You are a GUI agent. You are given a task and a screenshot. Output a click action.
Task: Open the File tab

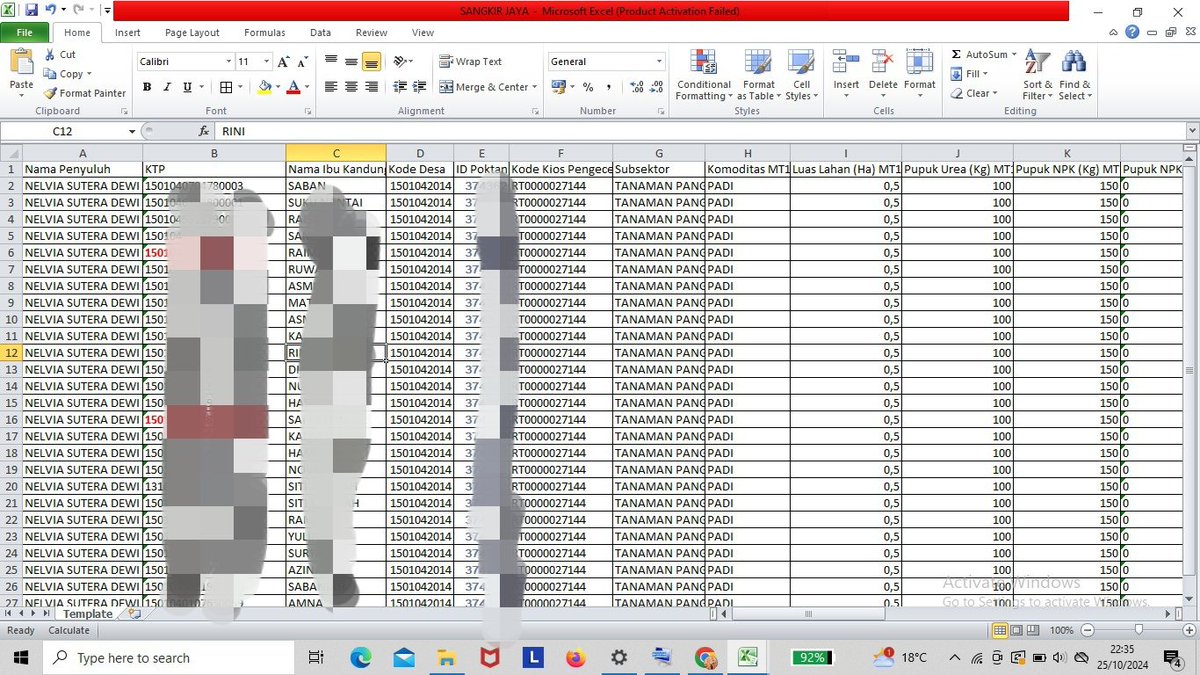point(24,32)
